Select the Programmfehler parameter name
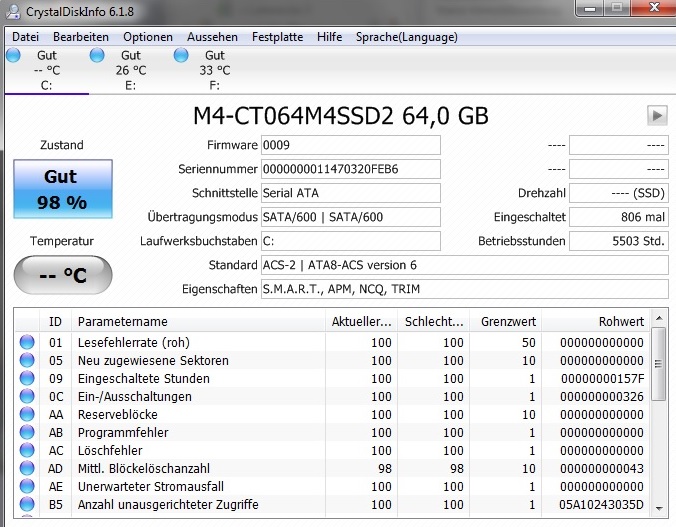The height and width of the screenshot is (527, 676). click(123, 433)
